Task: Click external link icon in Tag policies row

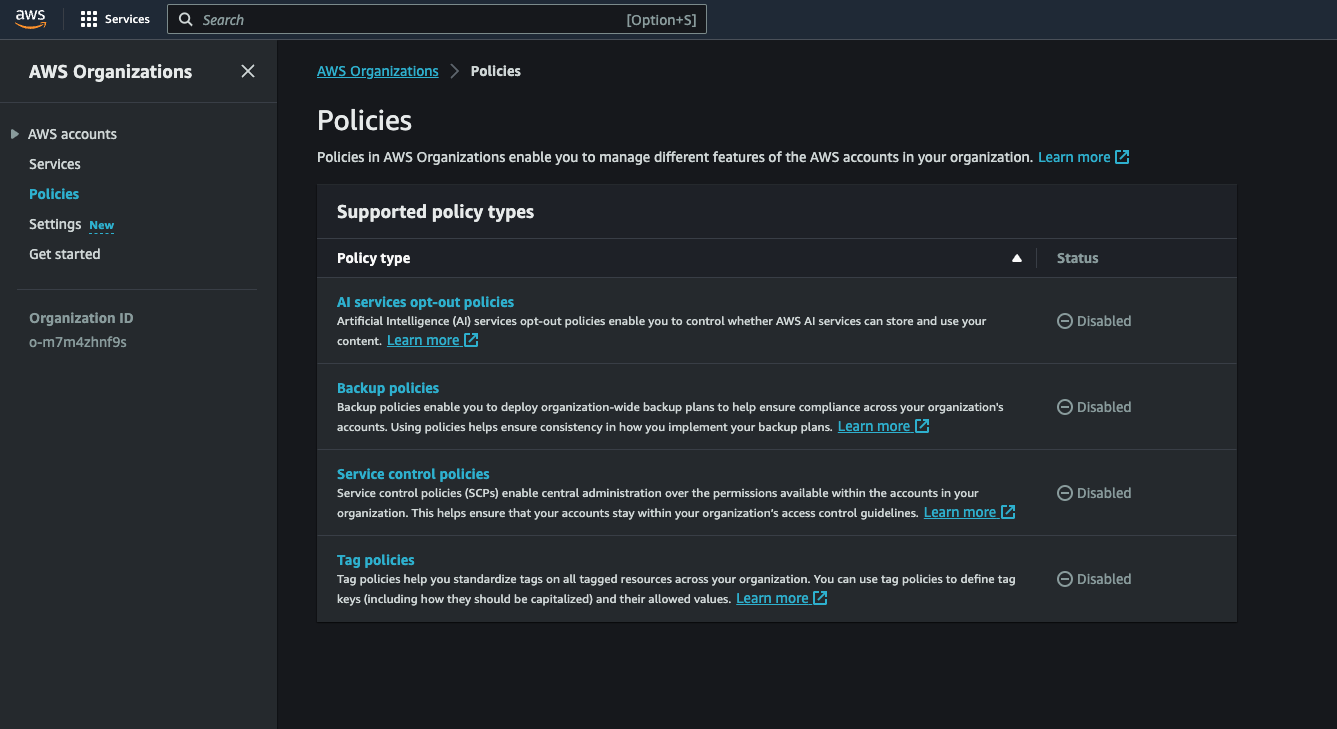Action: (x=820, y=598)
